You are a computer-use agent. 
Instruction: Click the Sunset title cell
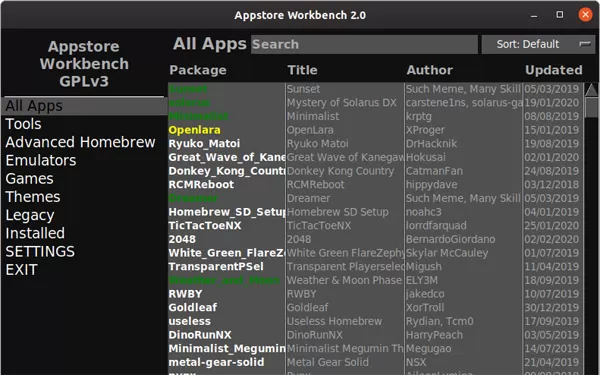click(x=303, y=89)
